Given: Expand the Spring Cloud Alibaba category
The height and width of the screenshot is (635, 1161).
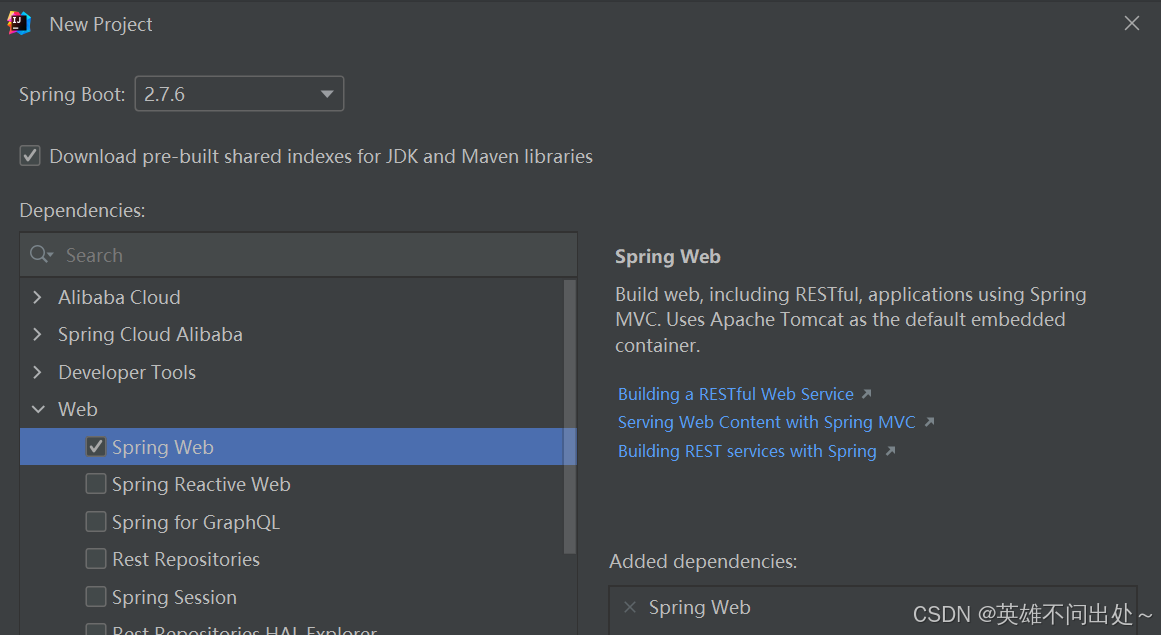Looking at the screenshot, I should pyautogui.click(x=38, y=335).
